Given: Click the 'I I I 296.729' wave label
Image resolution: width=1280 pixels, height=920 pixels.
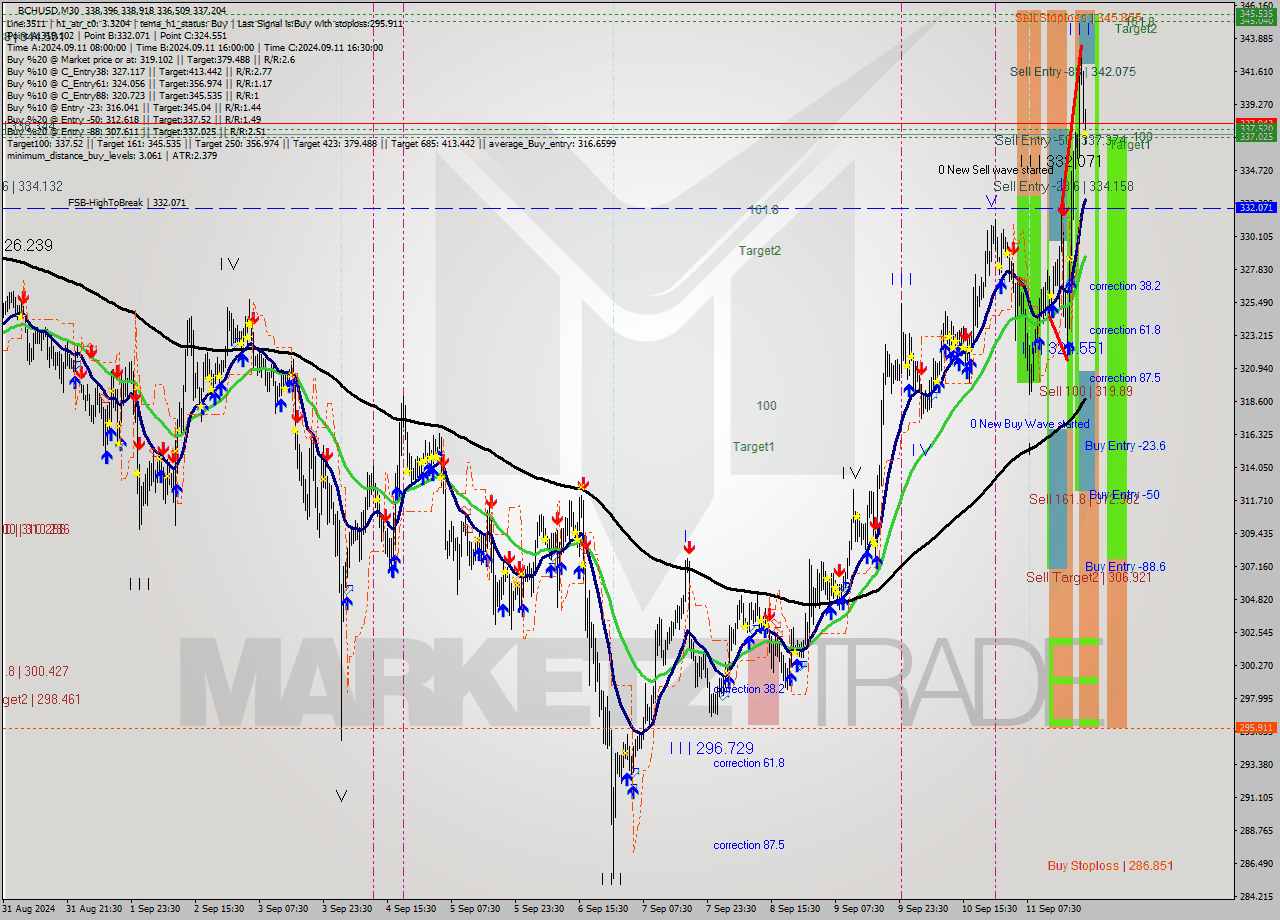Looking at the screenshot, I should (711, 748).
